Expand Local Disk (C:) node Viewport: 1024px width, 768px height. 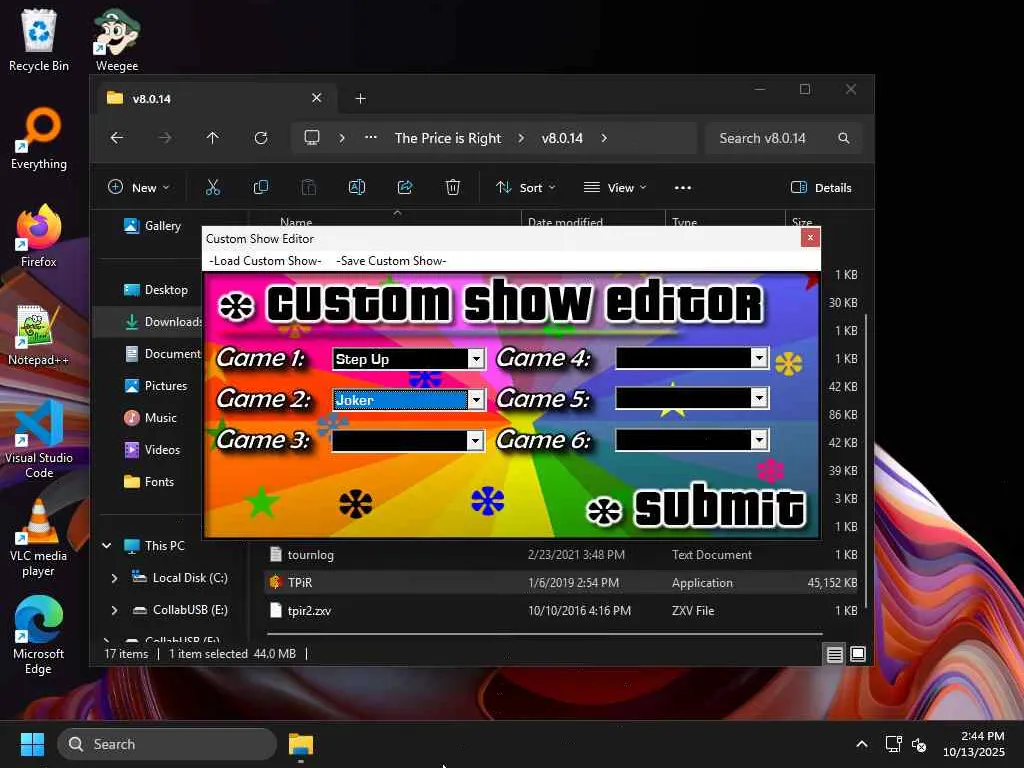coord(114,577)
